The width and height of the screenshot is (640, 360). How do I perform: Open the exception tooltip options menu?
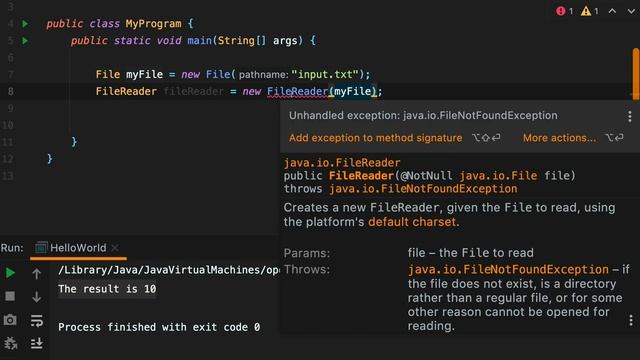[x=630, y=116]
